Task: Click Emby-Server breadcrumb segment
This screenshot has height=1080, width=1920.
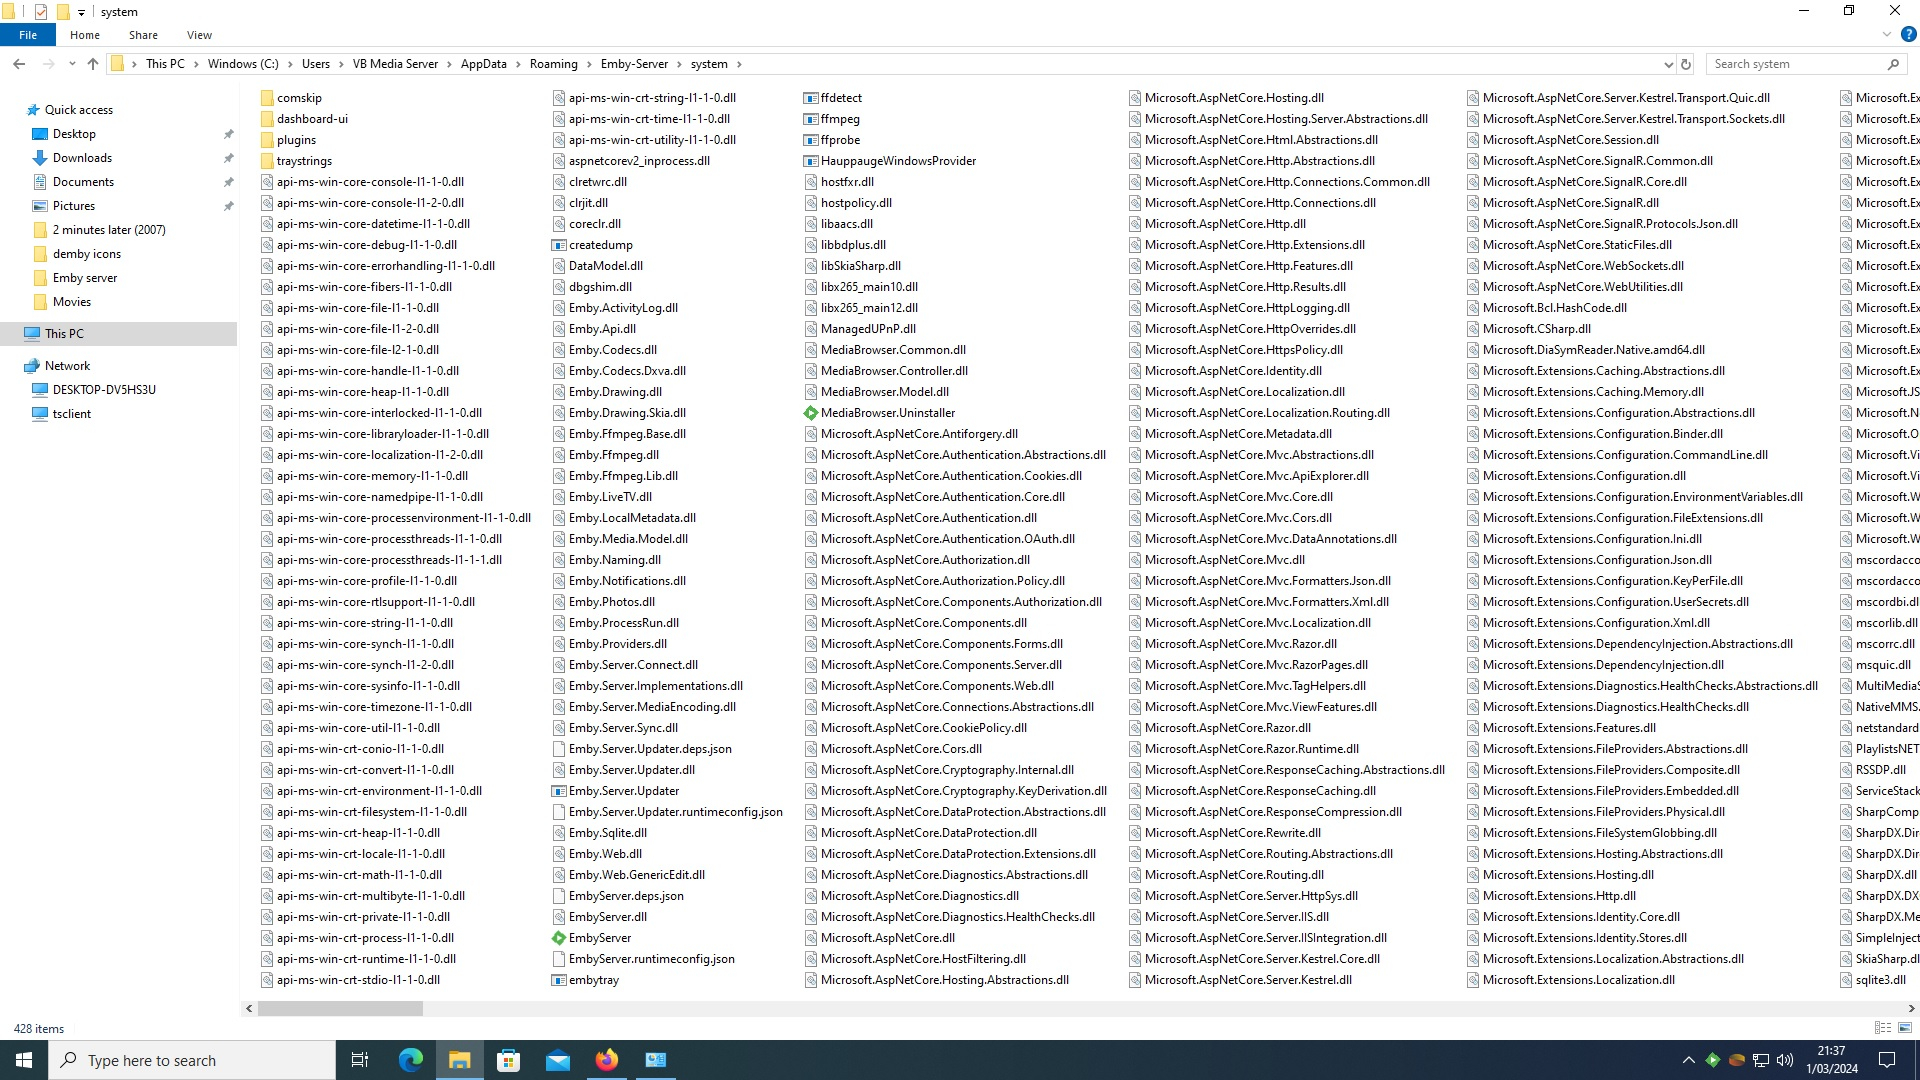Action: [x=634, y=64]
